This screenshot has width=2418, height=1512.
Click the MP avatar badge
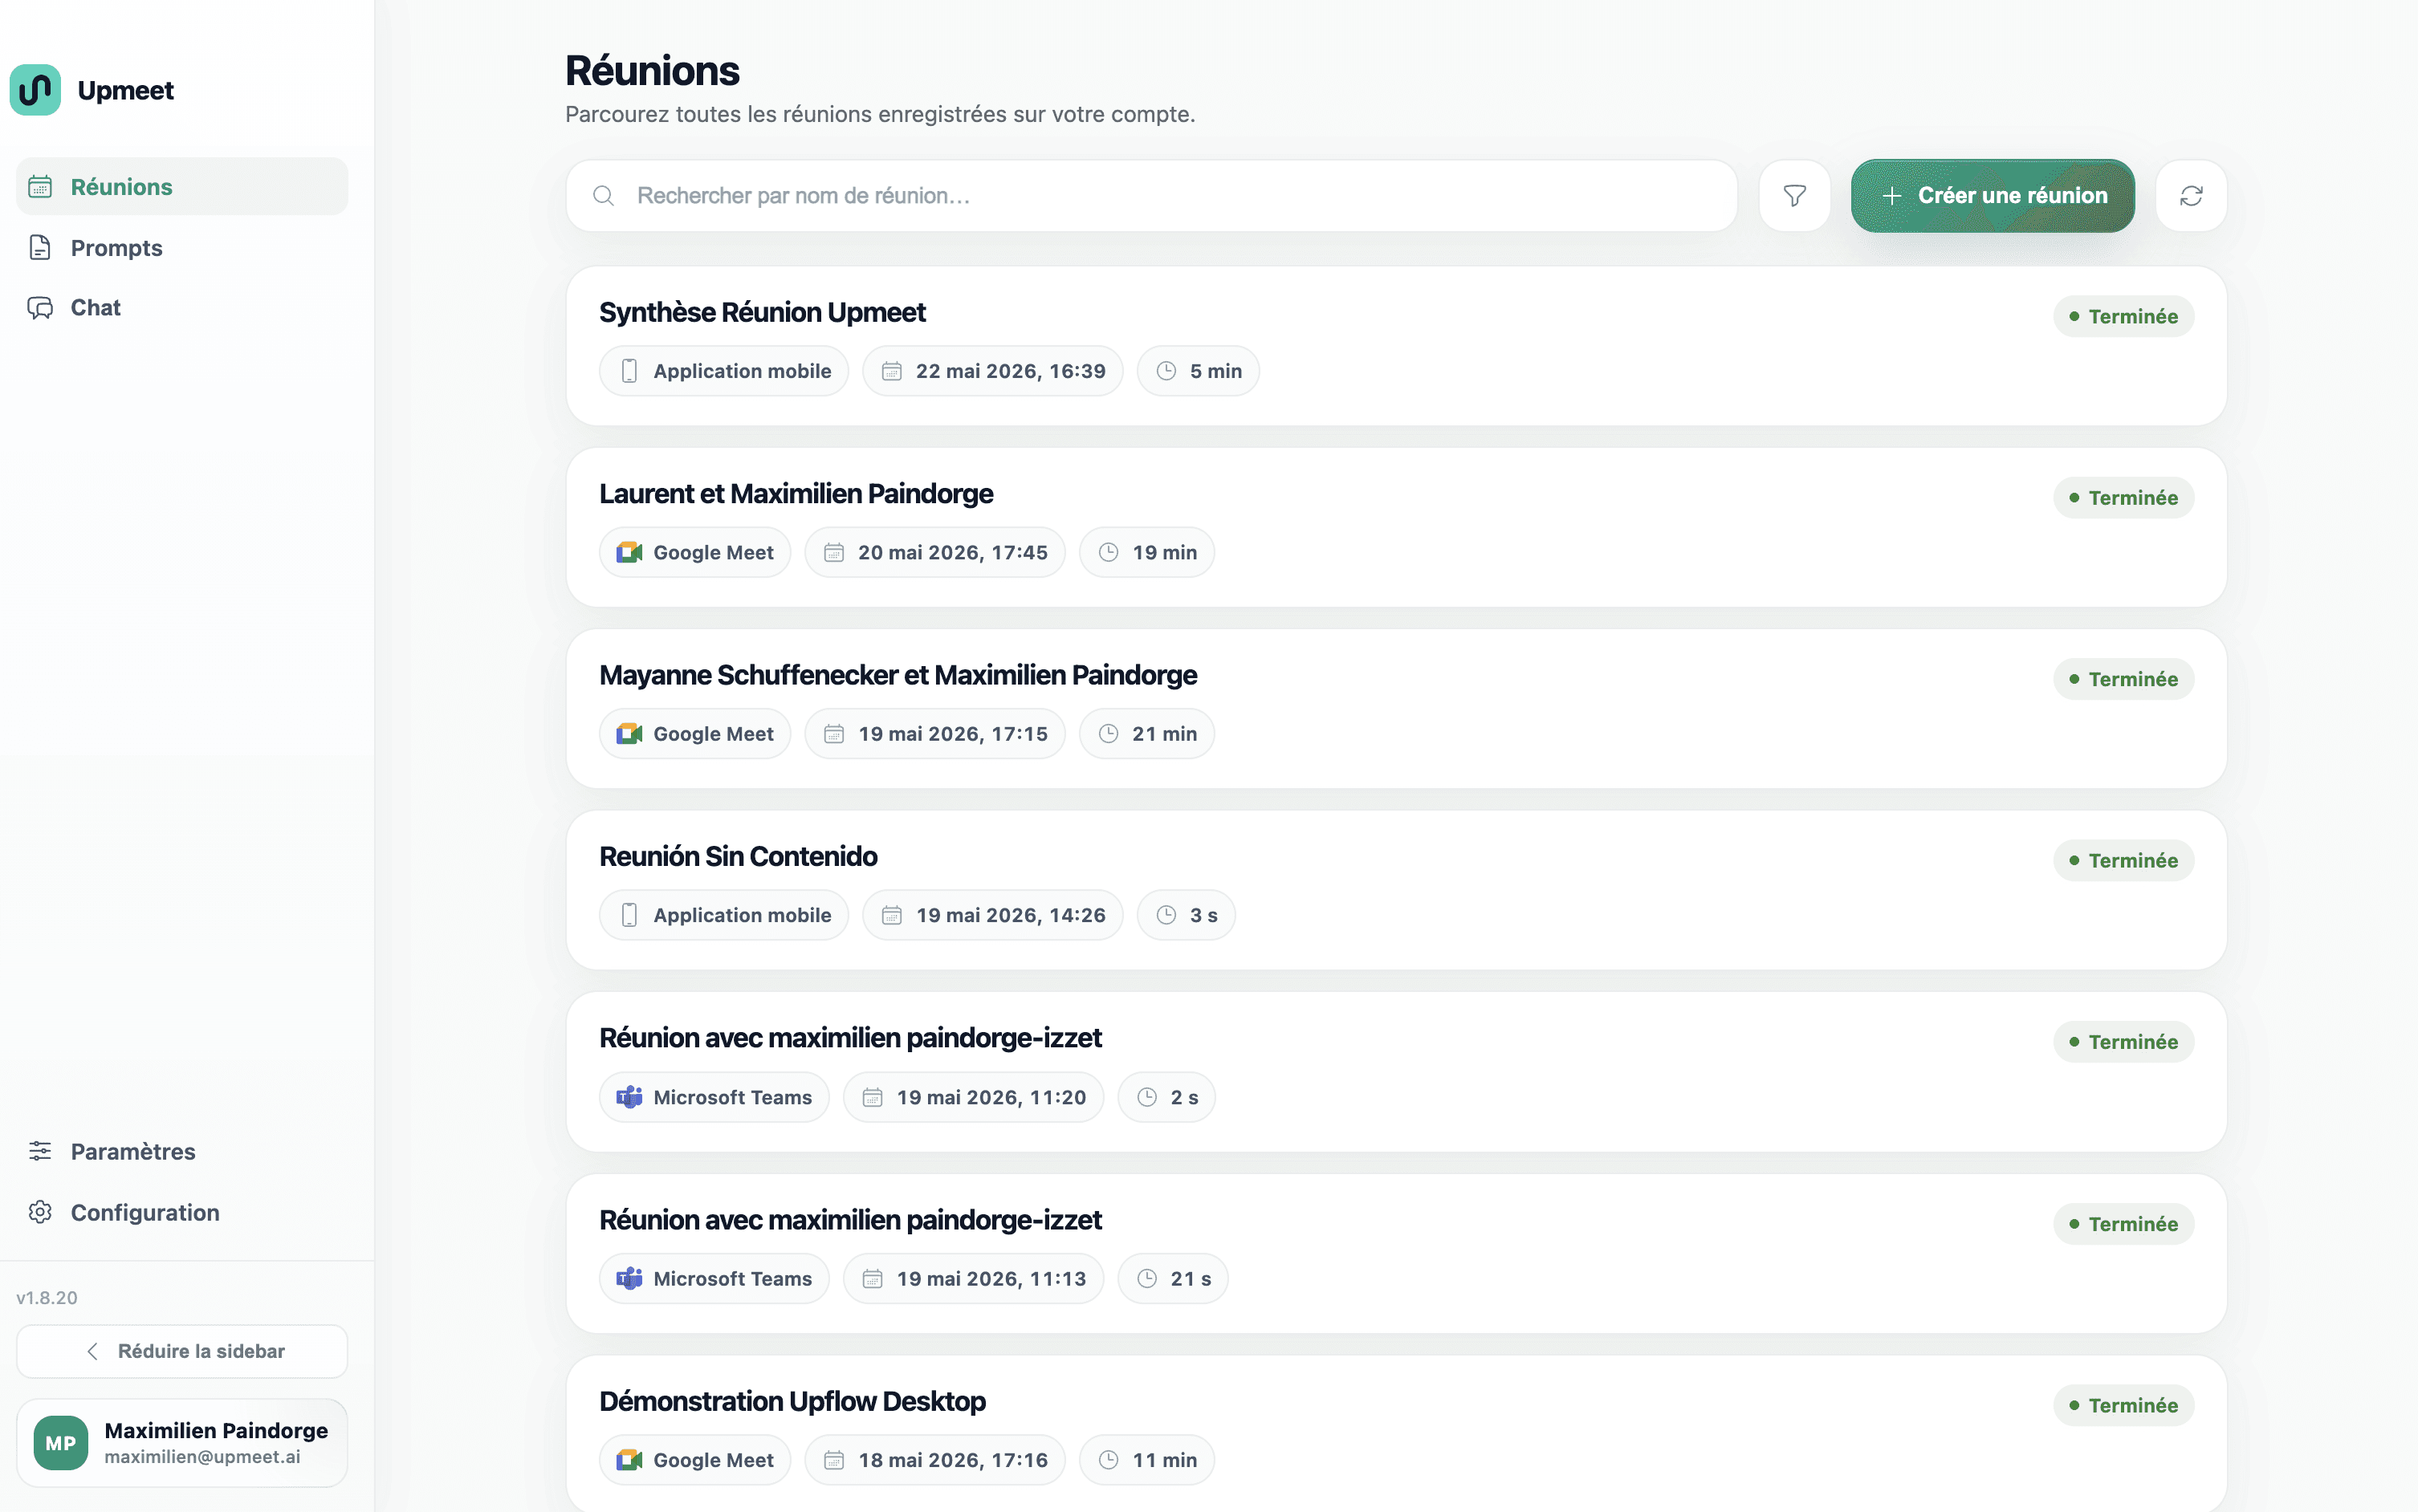[x=61, y=1443]
